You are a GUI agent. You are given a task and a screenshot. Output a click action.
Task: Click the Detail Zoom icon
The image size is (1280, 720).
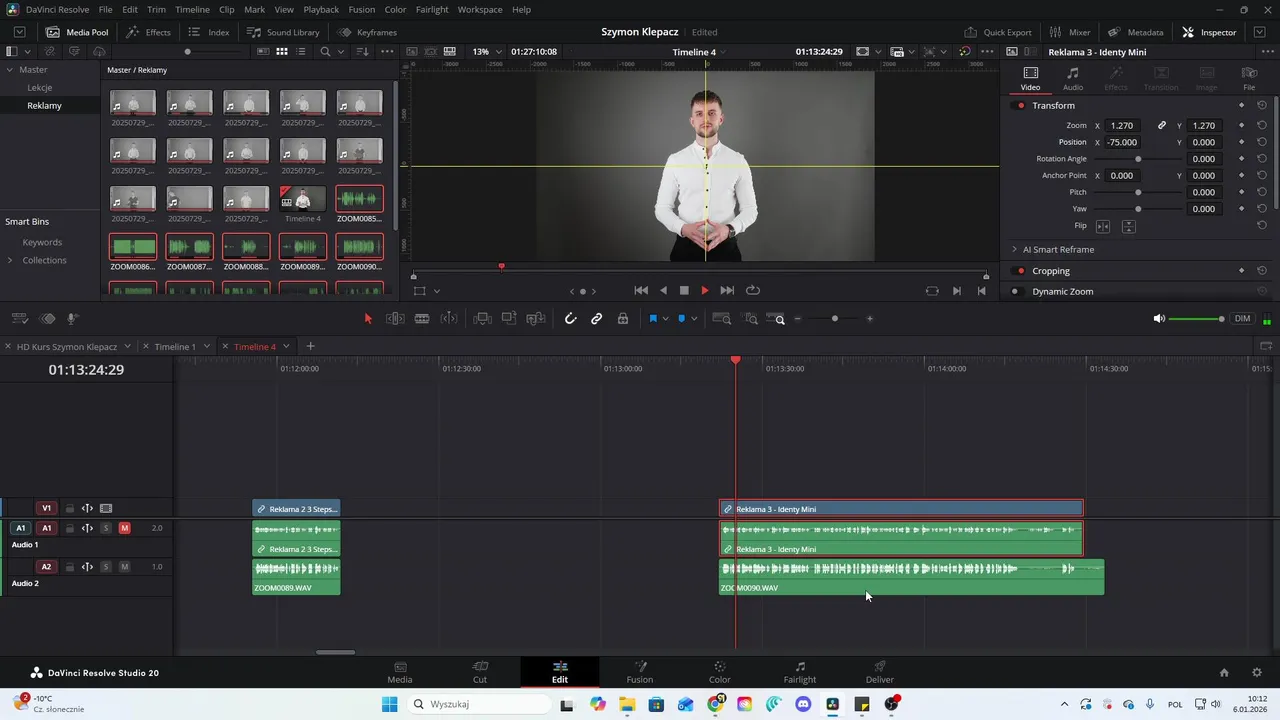pyautogui.click(x=751, y=319)
